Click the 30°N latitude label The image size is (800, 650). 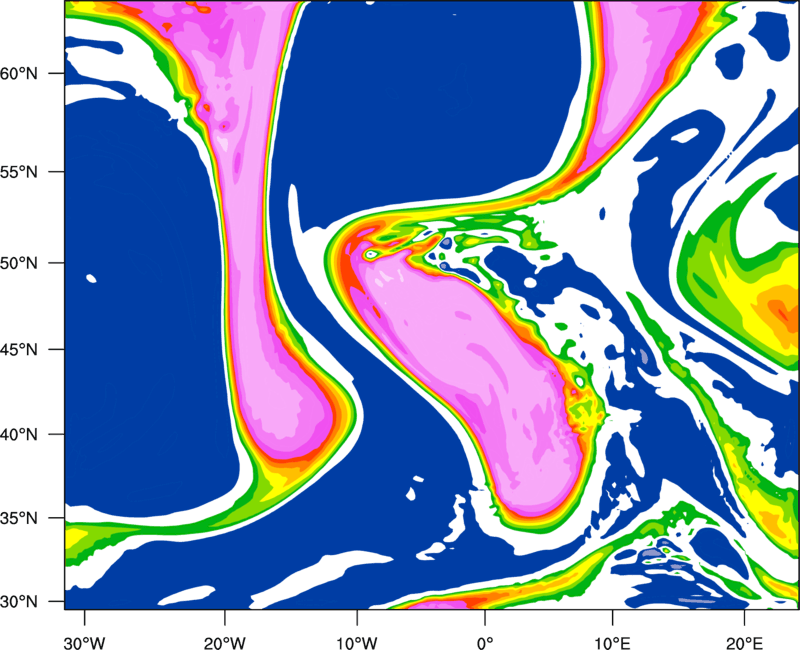click(x=19, y=602)
